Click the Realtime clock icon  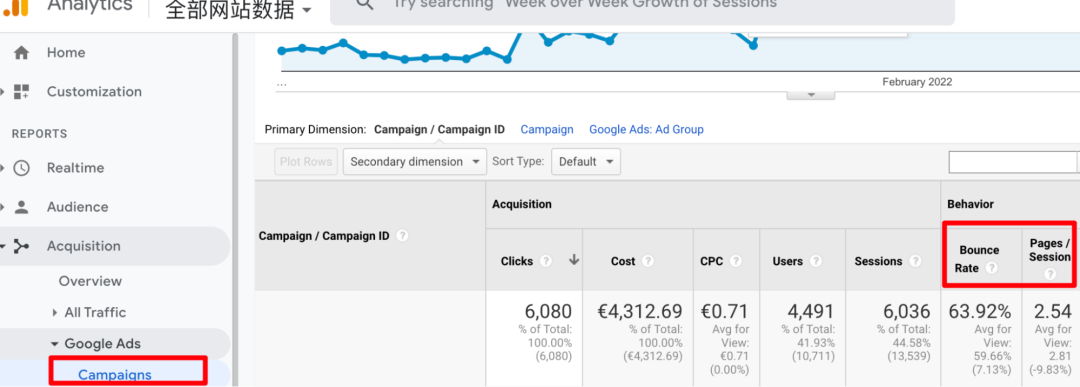[21, 168]
